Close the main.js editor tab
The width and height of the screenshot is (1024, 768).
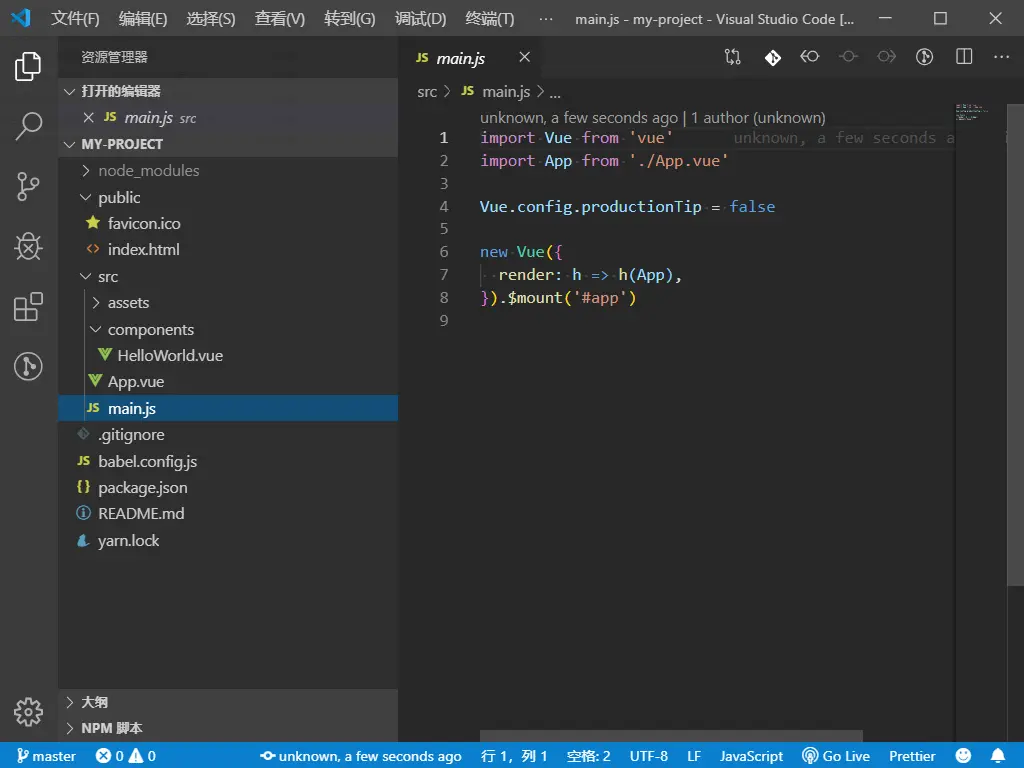[524, 57]
